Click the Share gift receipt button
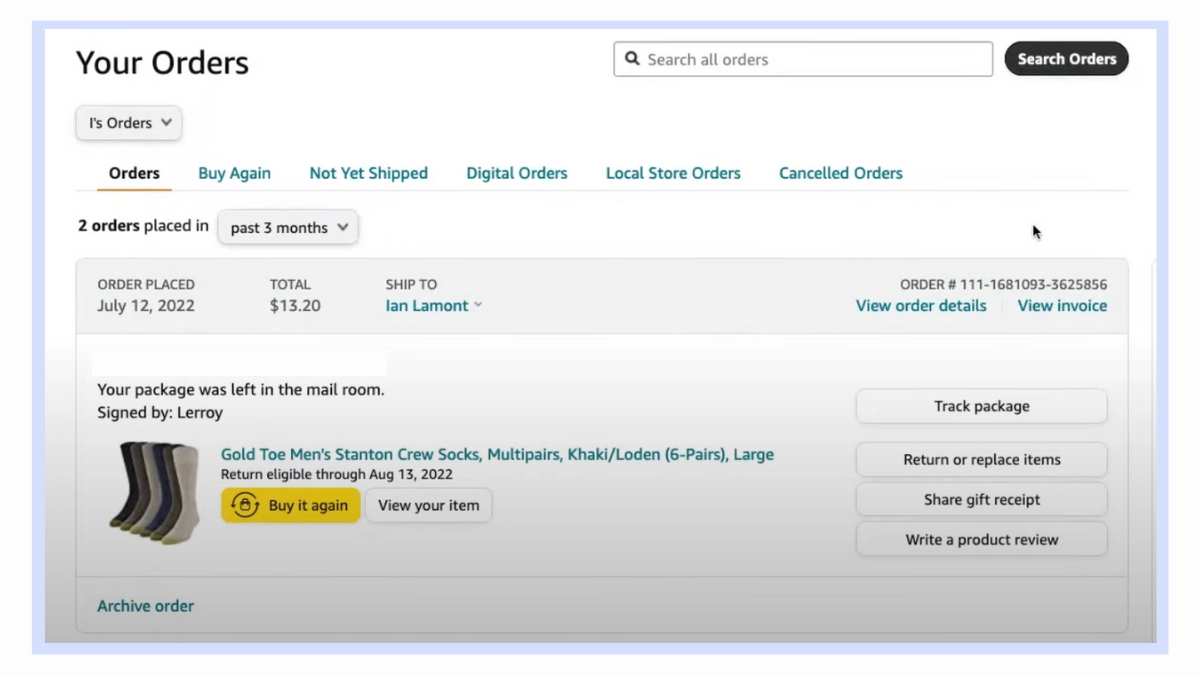This screenshot has width=1200, height=675. click(981, 500)
